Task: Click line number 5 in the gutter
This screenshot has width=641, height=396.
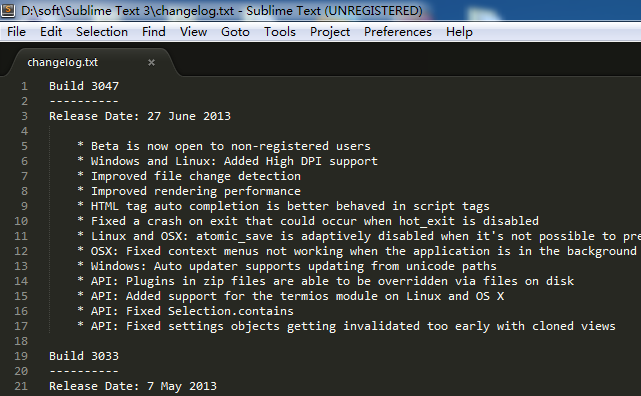Action: click(x=25, y=146)
